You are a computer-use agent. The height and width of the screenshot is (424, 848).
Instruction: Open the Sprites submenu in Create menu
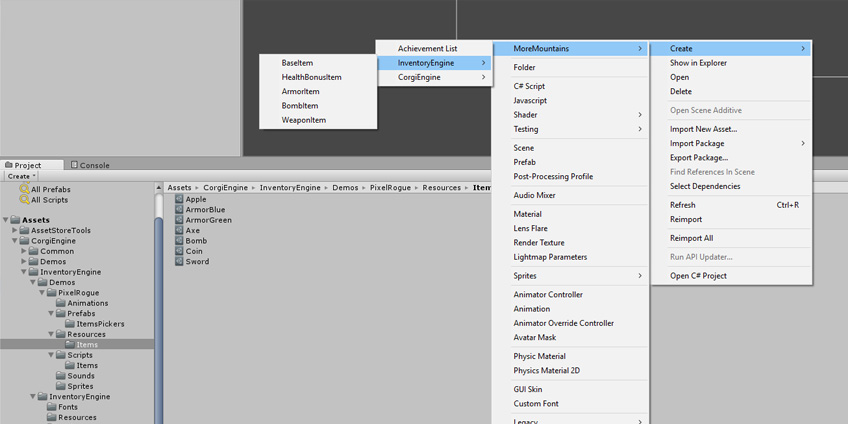(x=570, y=276)
